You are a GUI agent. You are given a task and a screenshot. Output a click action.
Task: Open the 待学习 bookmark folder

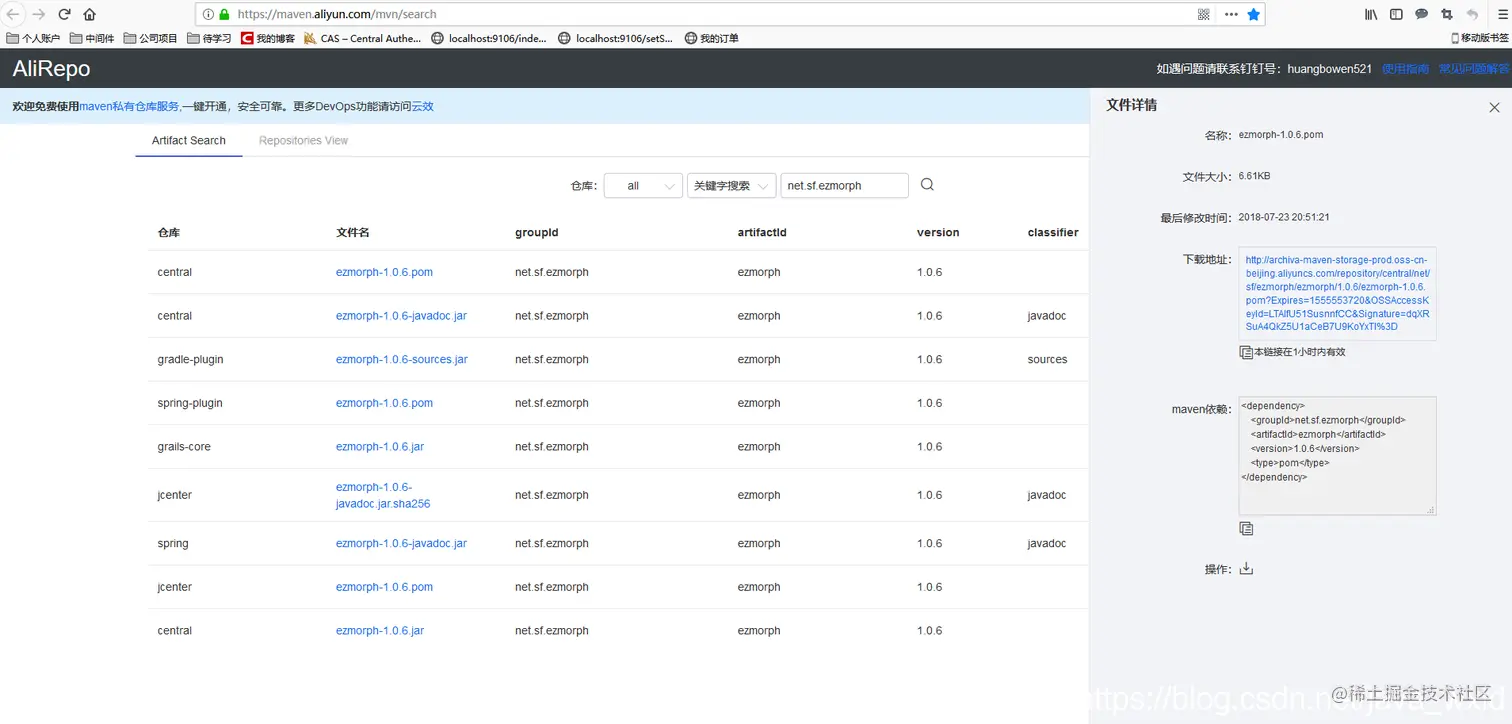click(x=208, y=39)
